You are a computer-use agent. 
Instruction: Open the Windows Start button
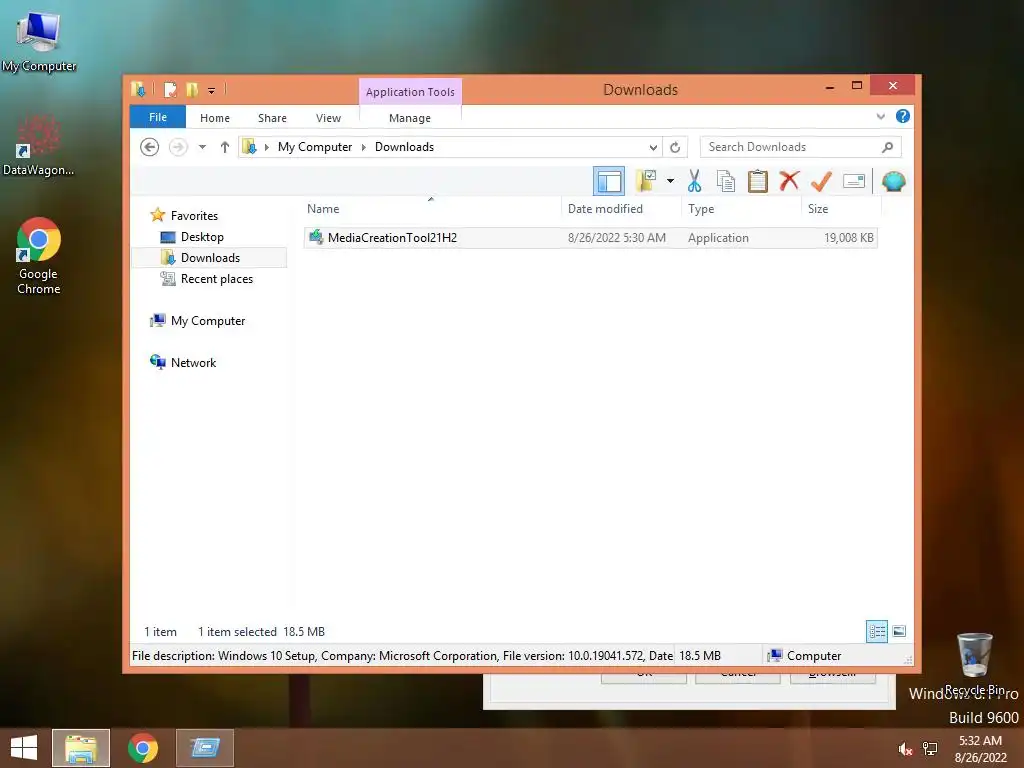coord(24,748)
